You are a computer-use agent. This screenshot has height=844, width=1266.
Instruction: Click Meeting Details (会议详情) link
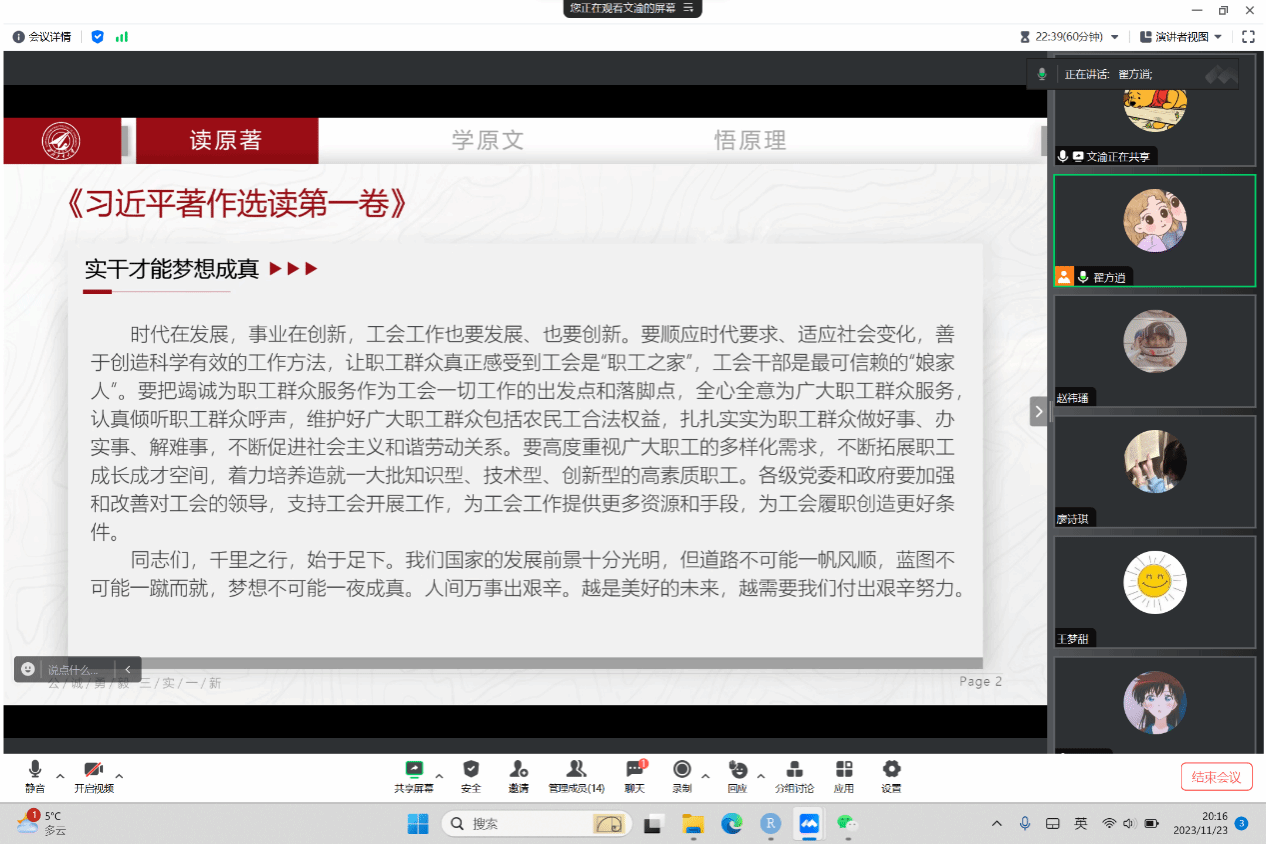(42, 37)
